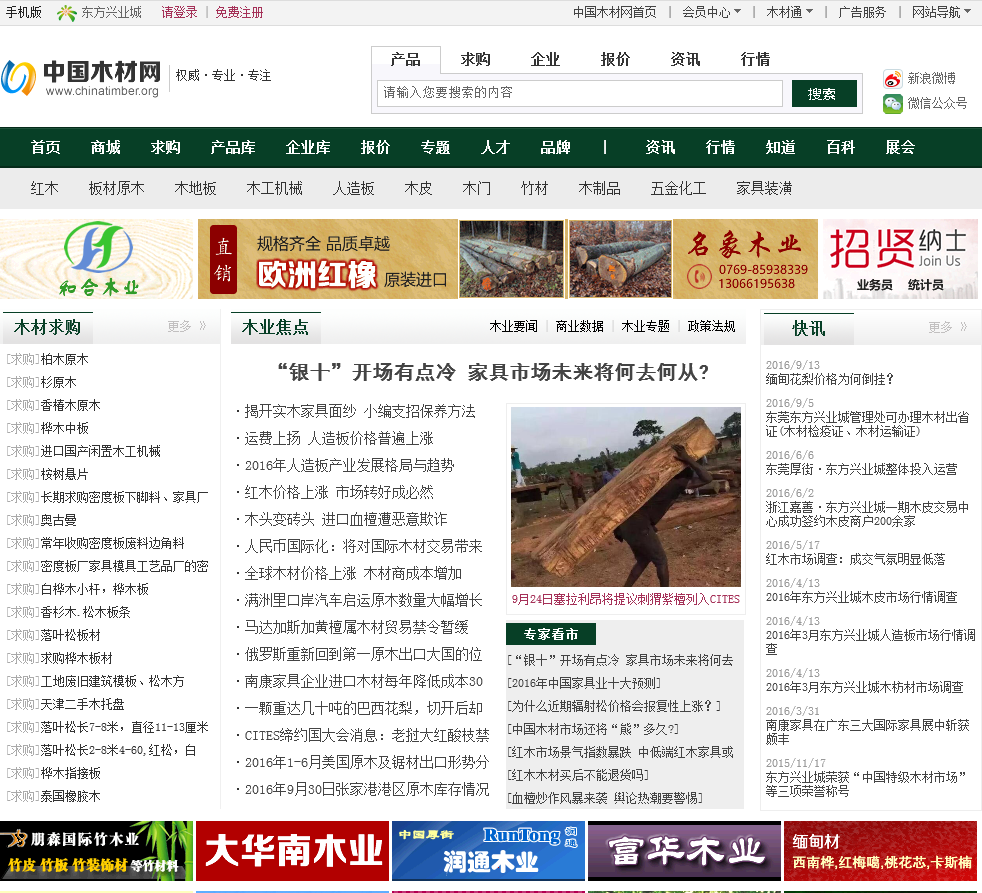Viewport: 982px width, 893px height.
Task: Go to 家具装潢 category
Action: pyautogui.click(x=764, y=188)
